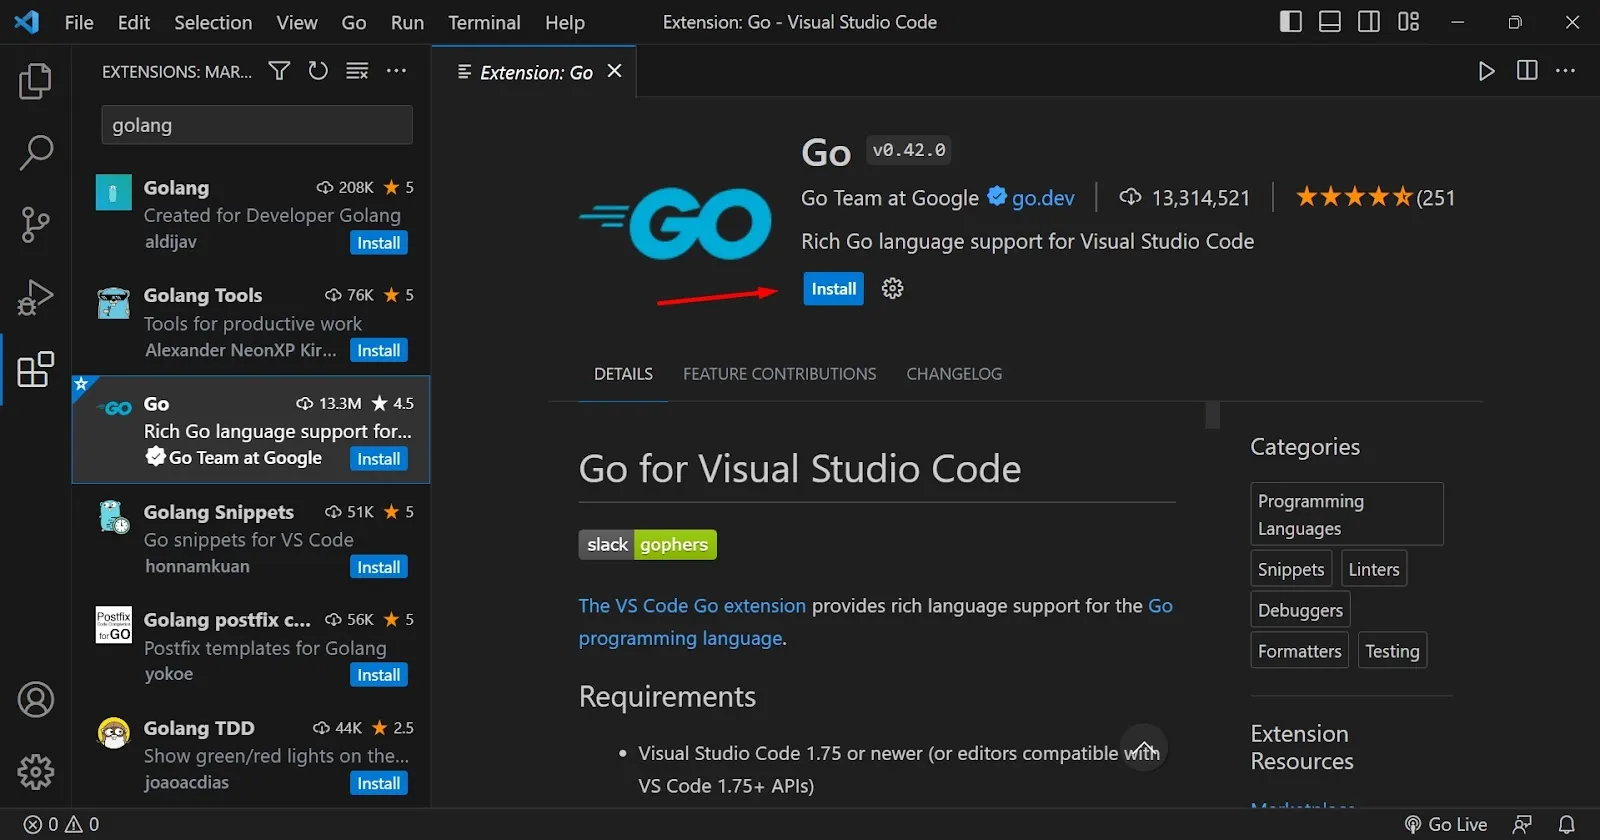Clear extensions search results icon
This screenshot has width=1600, height=840.
[x=357, y=71]
